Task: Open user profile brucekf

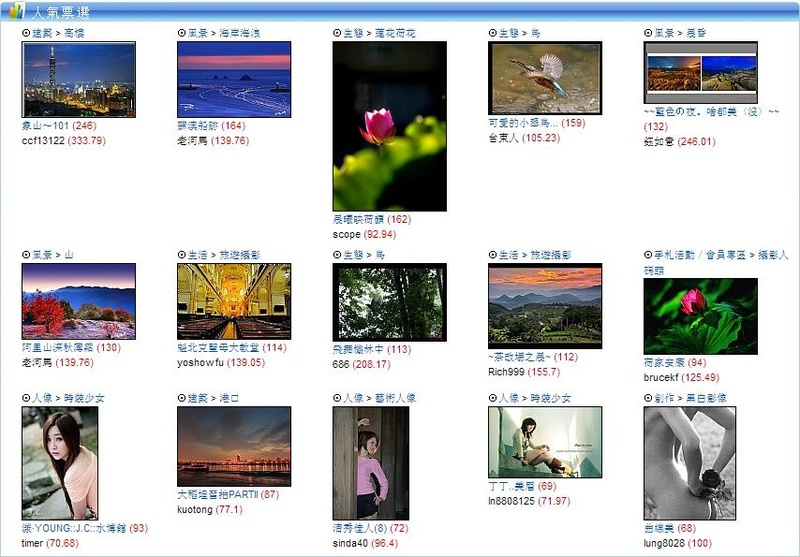Action: (661, 377)
